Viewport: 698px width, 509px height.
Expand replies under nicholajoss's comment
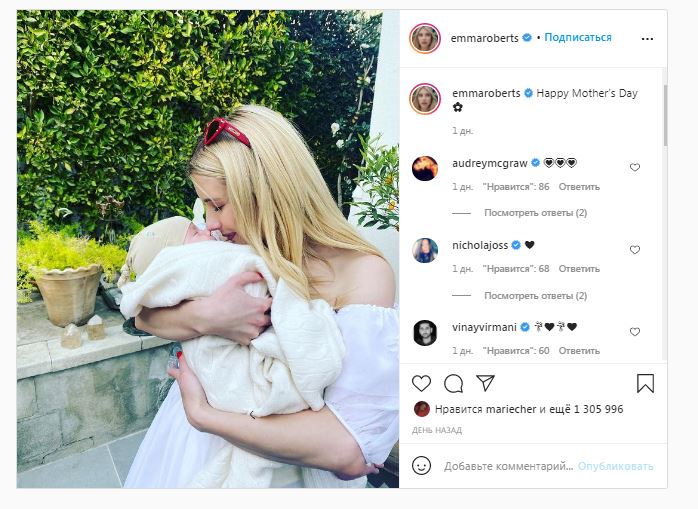(x=535, y=296)
